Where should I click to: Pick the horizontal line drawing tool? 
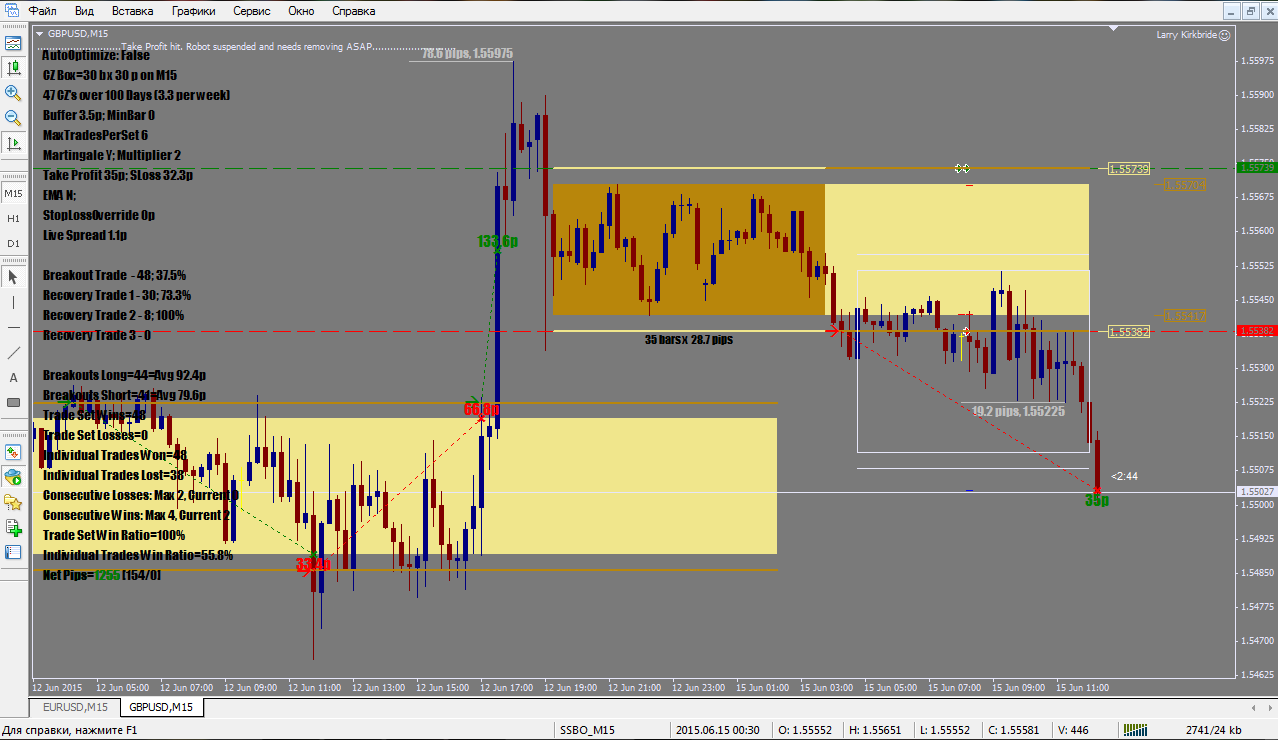[13, 327]
